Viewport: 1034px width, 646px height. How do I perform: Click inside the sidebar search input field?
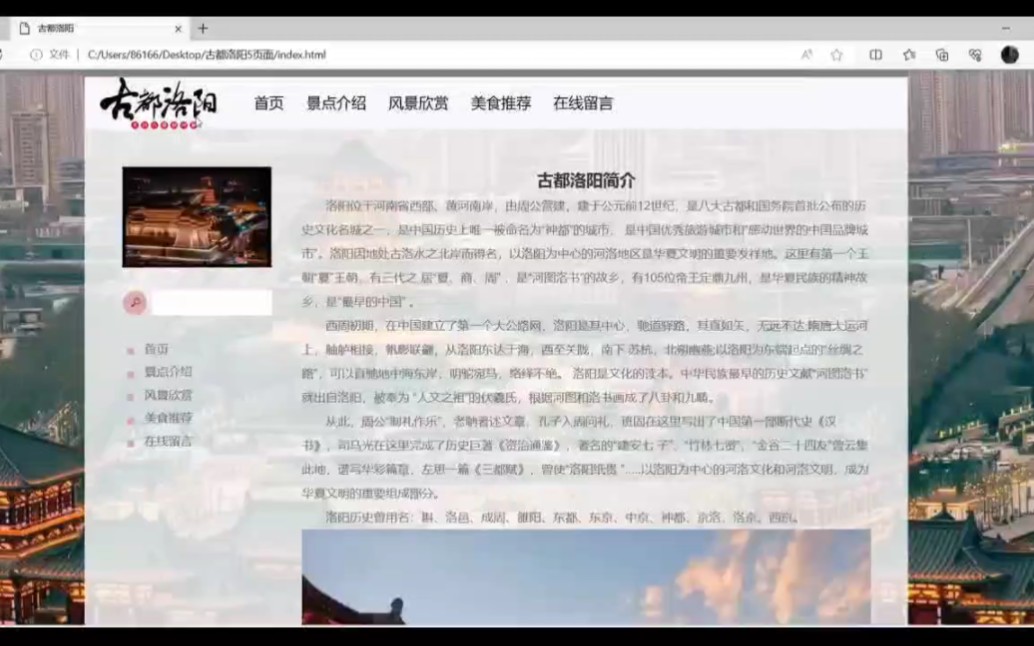tap(210, 302)
